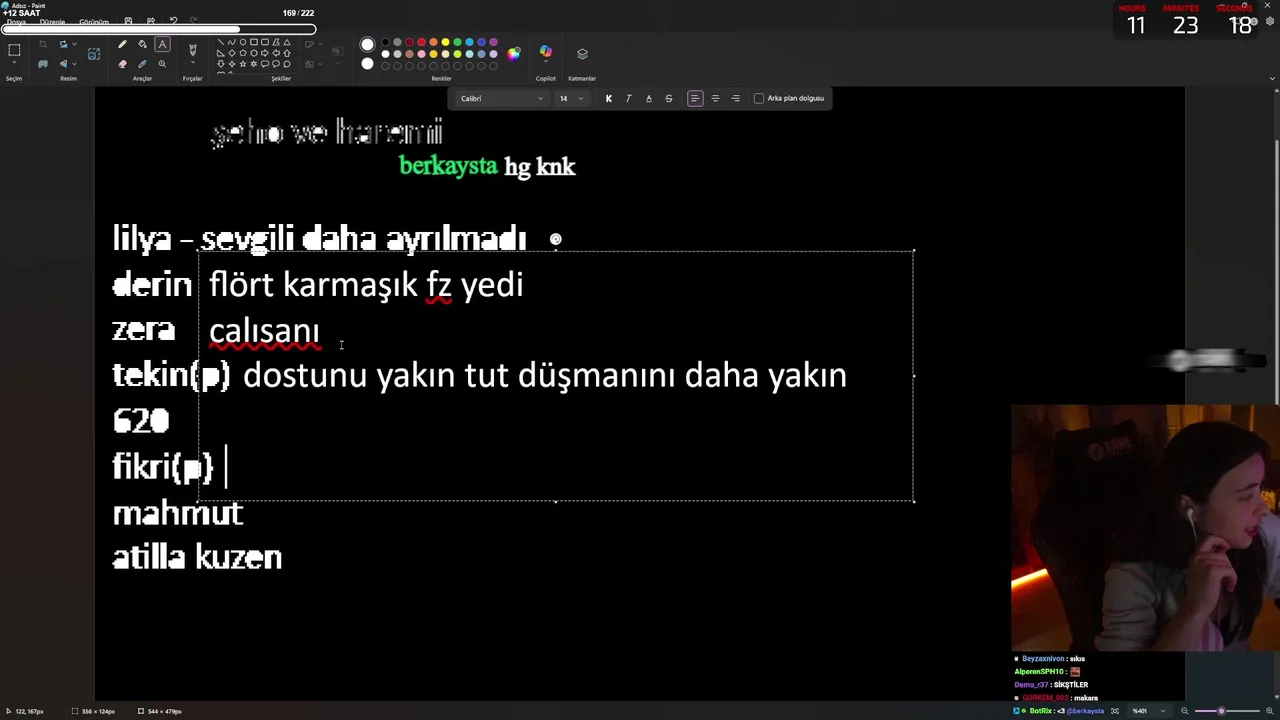The height and width of the screenshot is (720, 1280).
Task: Select the Color picker eyedropper tool
Action: coord(142,64)
